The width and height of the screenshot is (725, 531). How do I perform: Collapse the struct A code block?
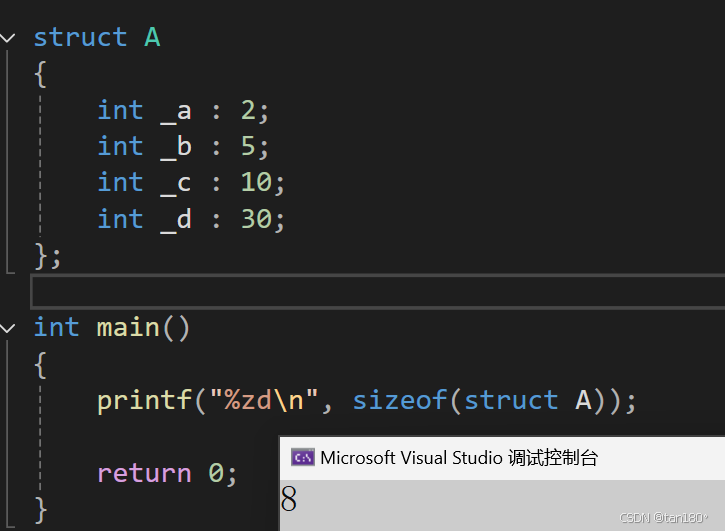pos(8,38)
